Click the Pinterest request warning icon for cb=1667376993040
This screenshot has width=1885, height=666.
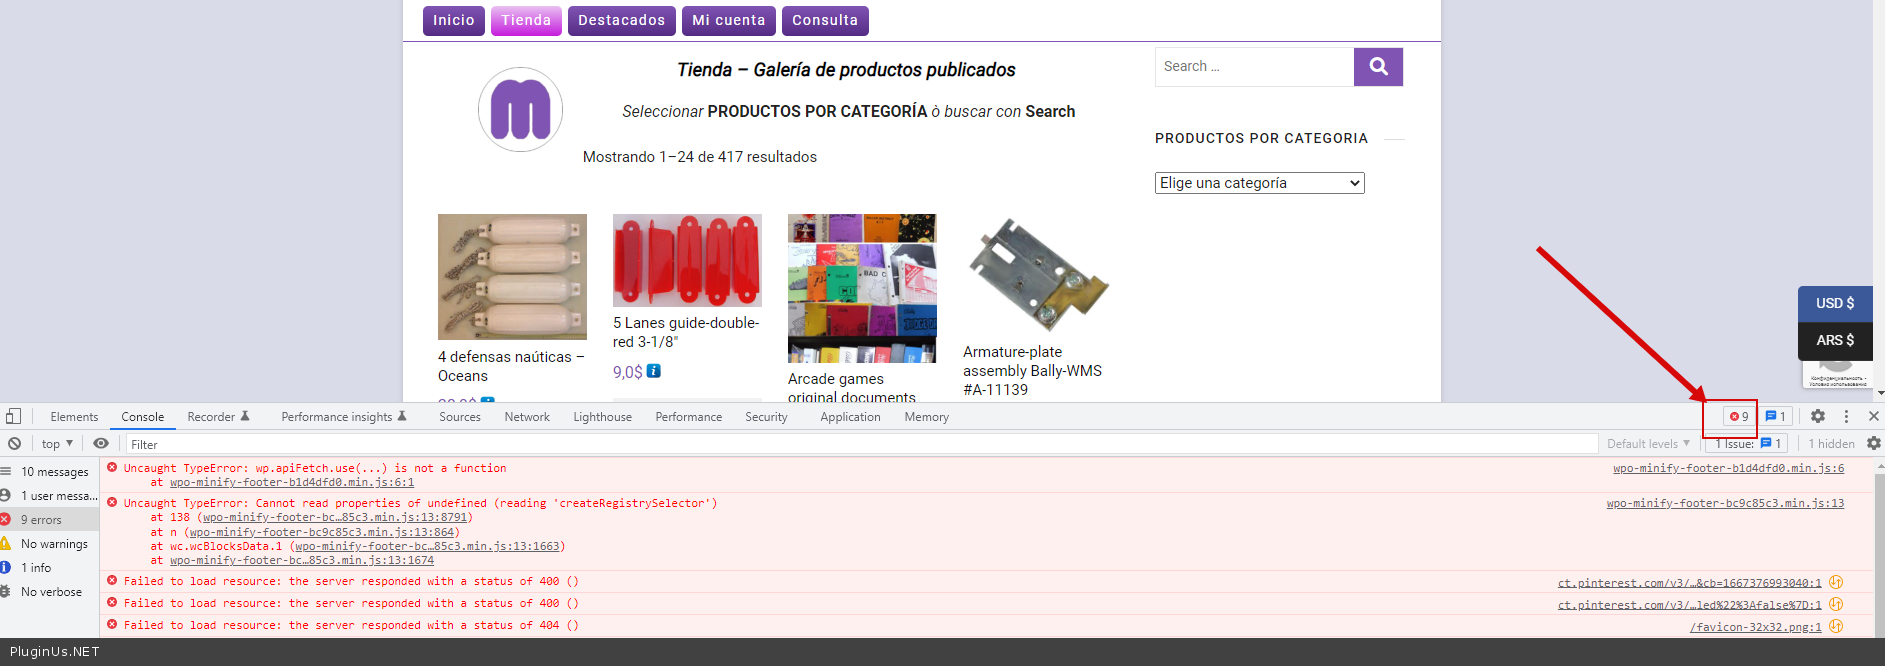point(1836,582)
